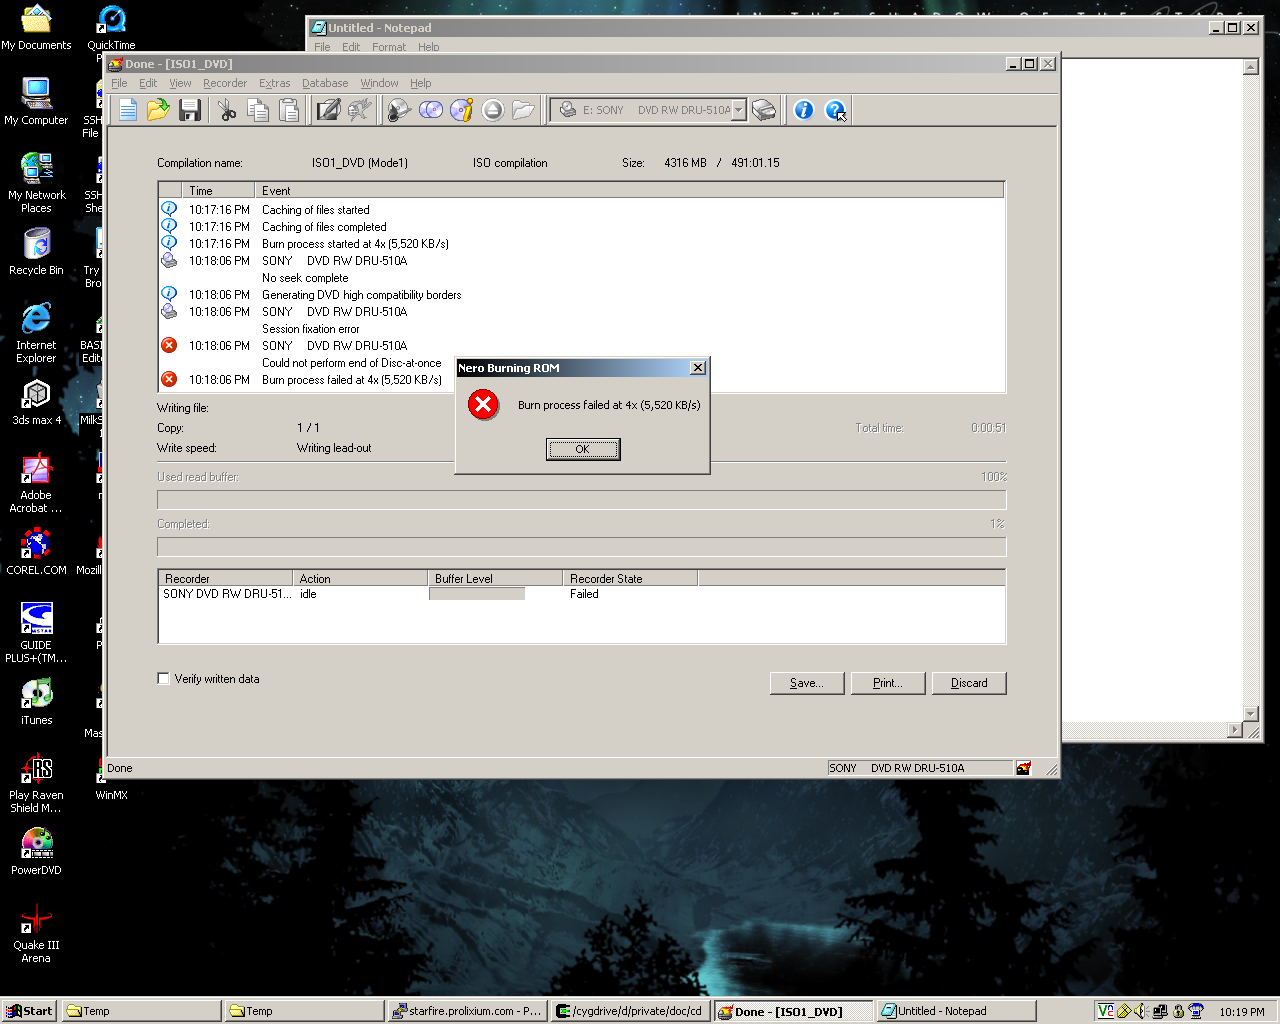Screen dimensions: 1280x1024
Task: Click the Copy CD two-discs icon
Action: tap(431, 110)
